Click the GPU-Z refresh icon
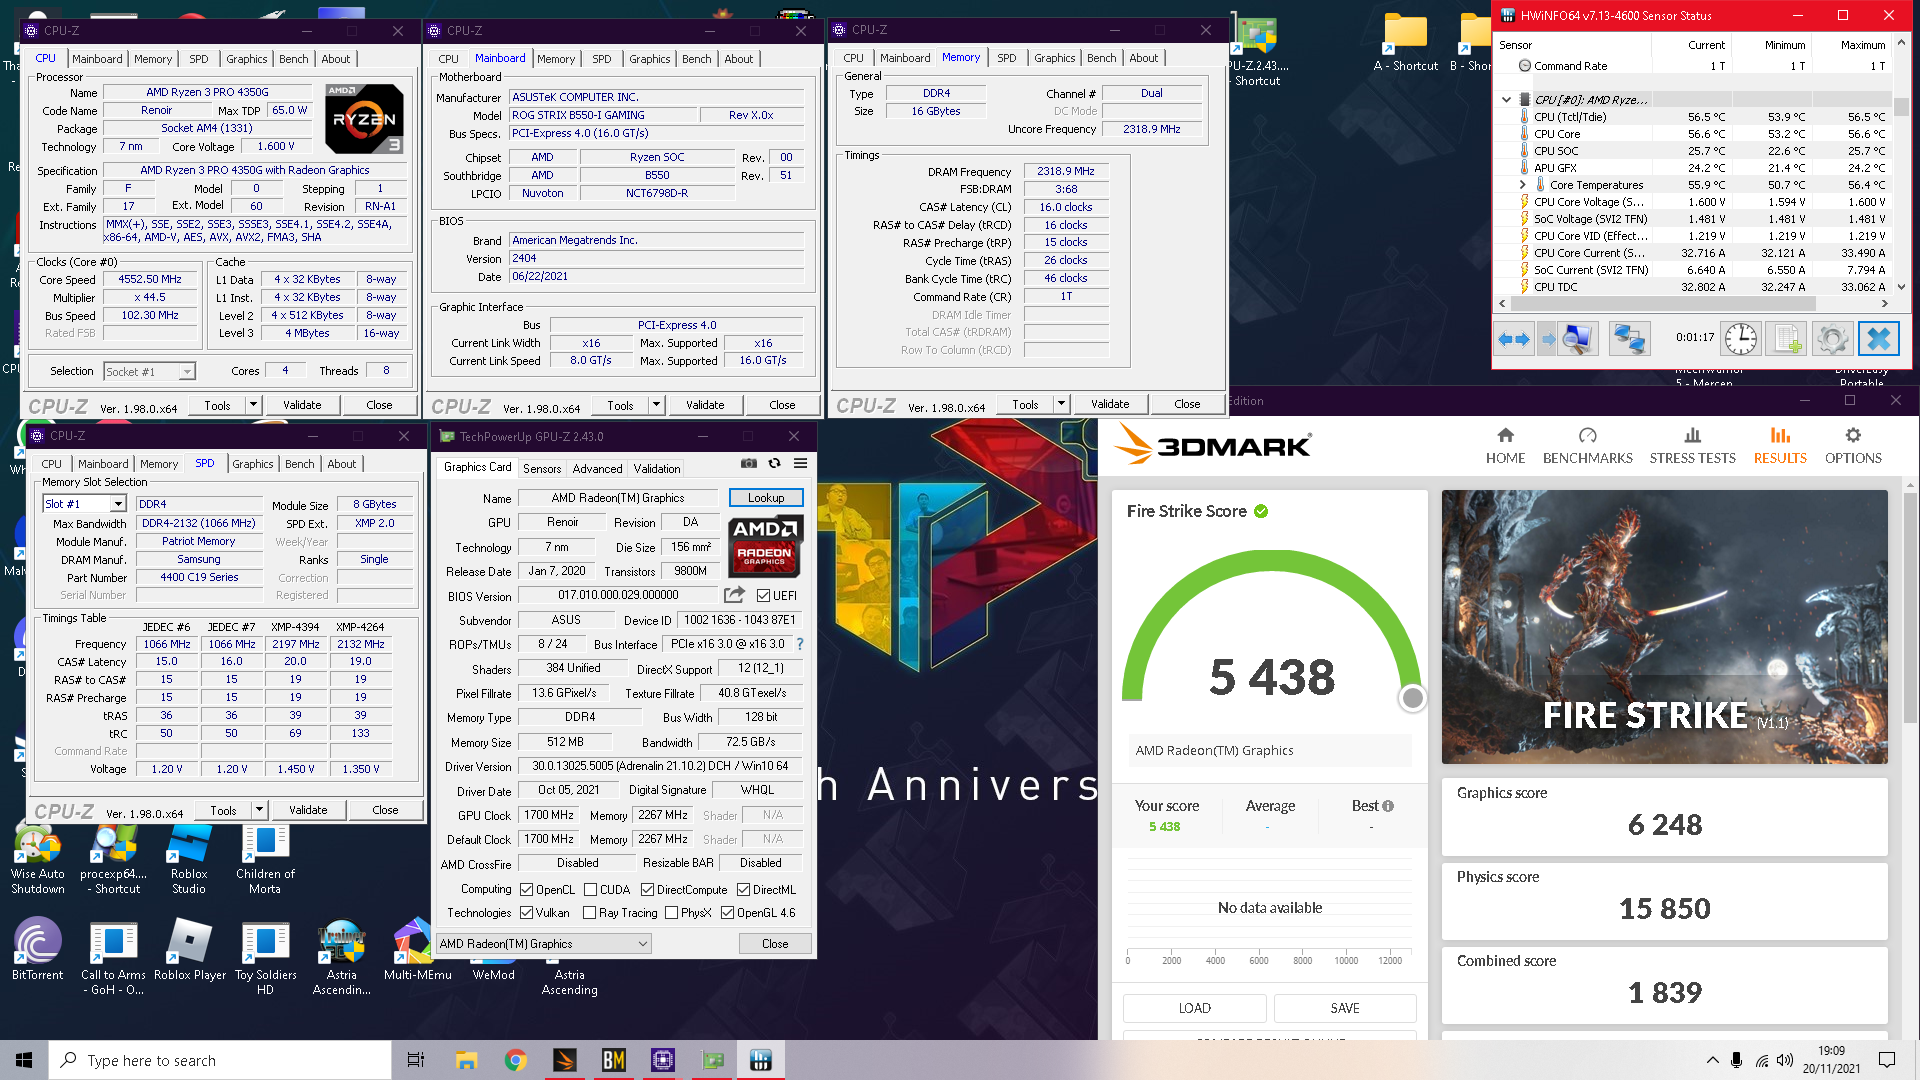 click(774, 464)
